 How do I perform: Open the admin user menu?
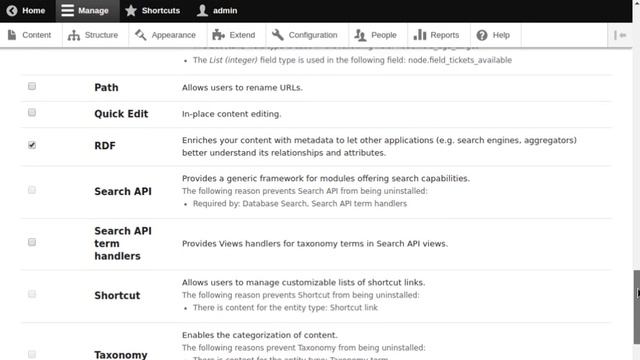coord(217,11)
